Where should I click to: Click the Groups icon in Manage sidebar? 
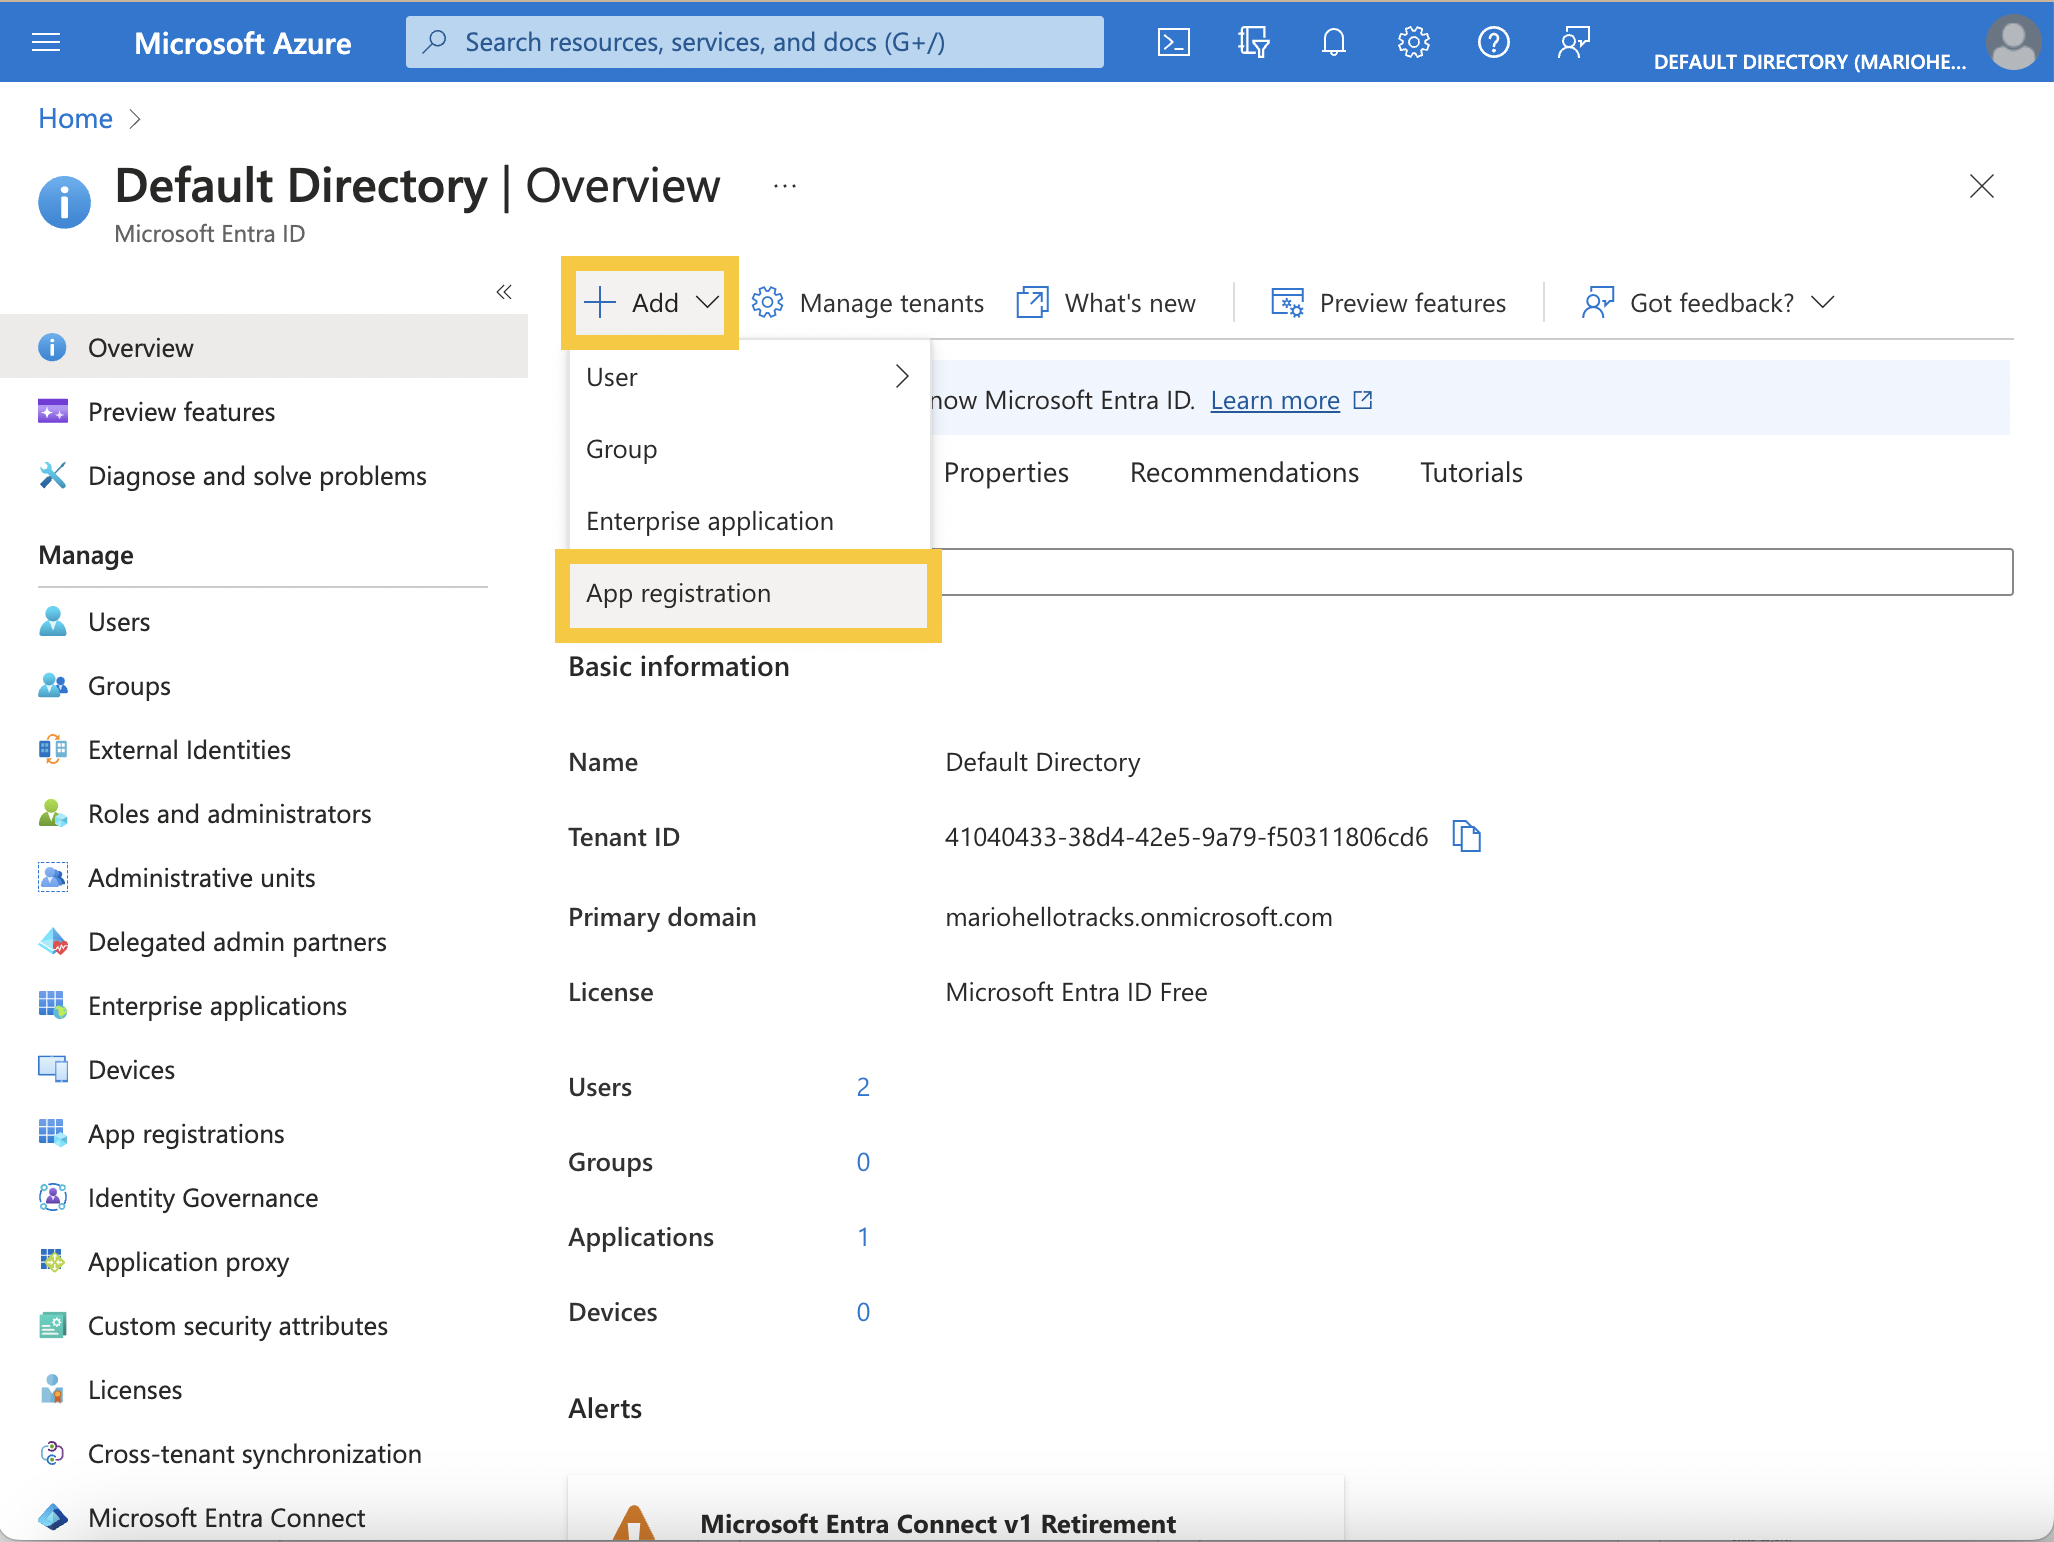click(53, 685)
